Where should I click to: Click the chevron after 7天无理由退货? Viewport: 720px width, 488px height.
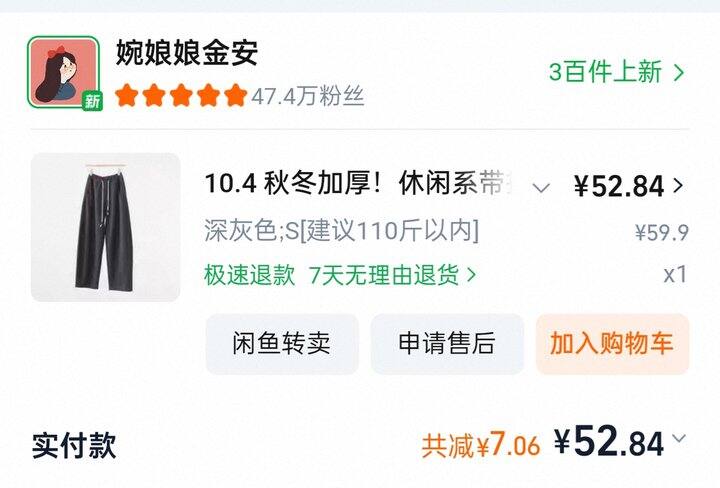[471, 275]
